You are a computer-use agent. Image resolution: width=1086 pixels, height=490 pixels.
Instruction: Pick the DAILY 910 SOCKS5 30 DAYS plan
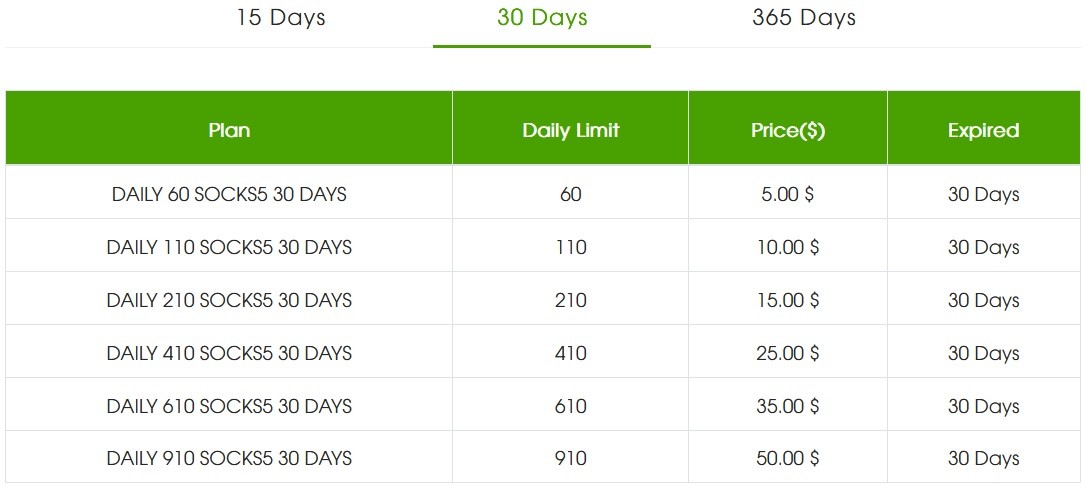click(229, 459)
